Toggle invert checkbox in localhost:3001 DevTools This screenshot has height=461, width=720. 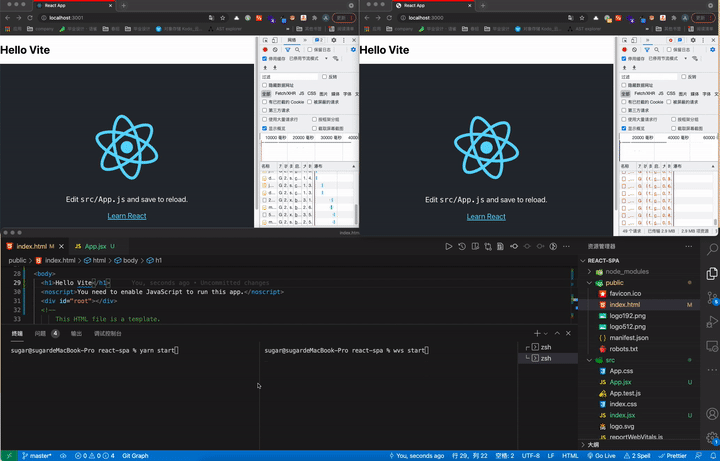(325, 77)
